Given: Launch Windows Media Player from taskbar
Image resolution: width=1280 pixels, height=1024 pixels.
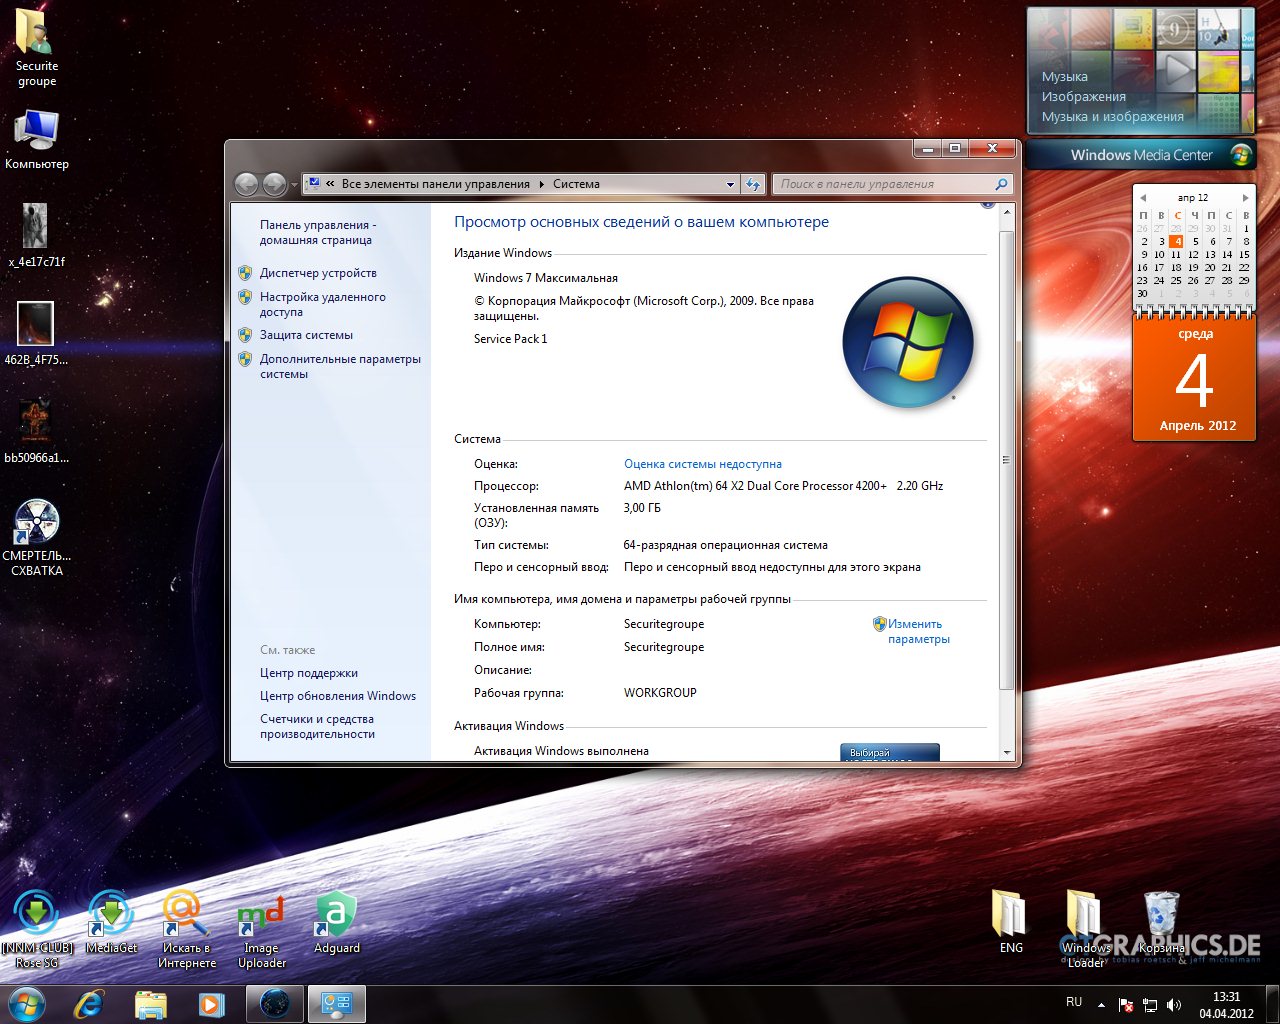Looking at the screenshot, I should [211, 1004].
